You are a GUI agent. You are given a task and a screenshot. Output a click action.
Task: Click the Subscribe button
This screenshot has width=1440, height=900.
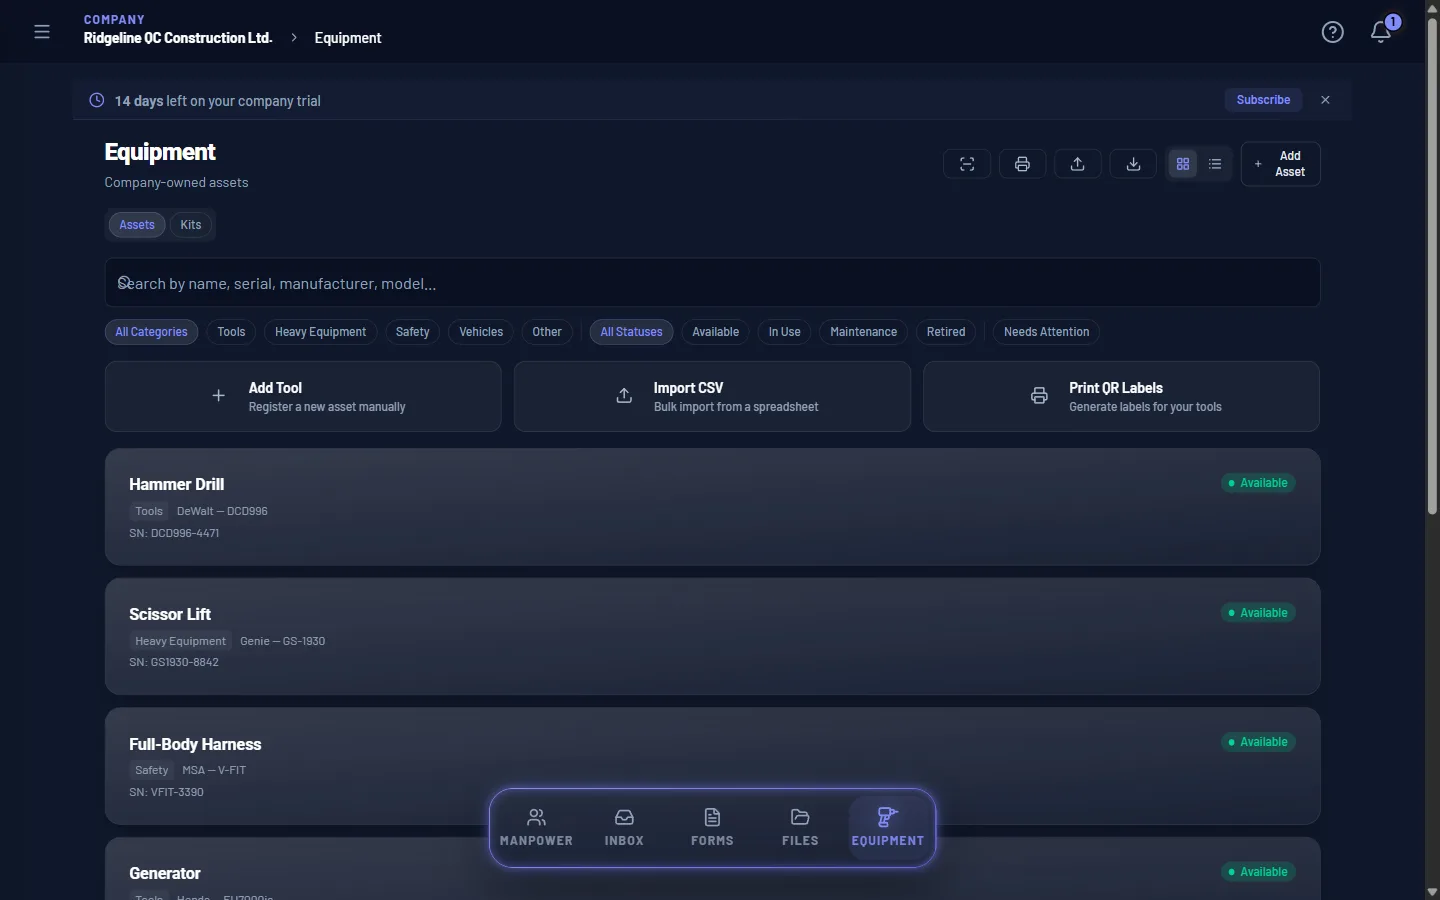1263,100
